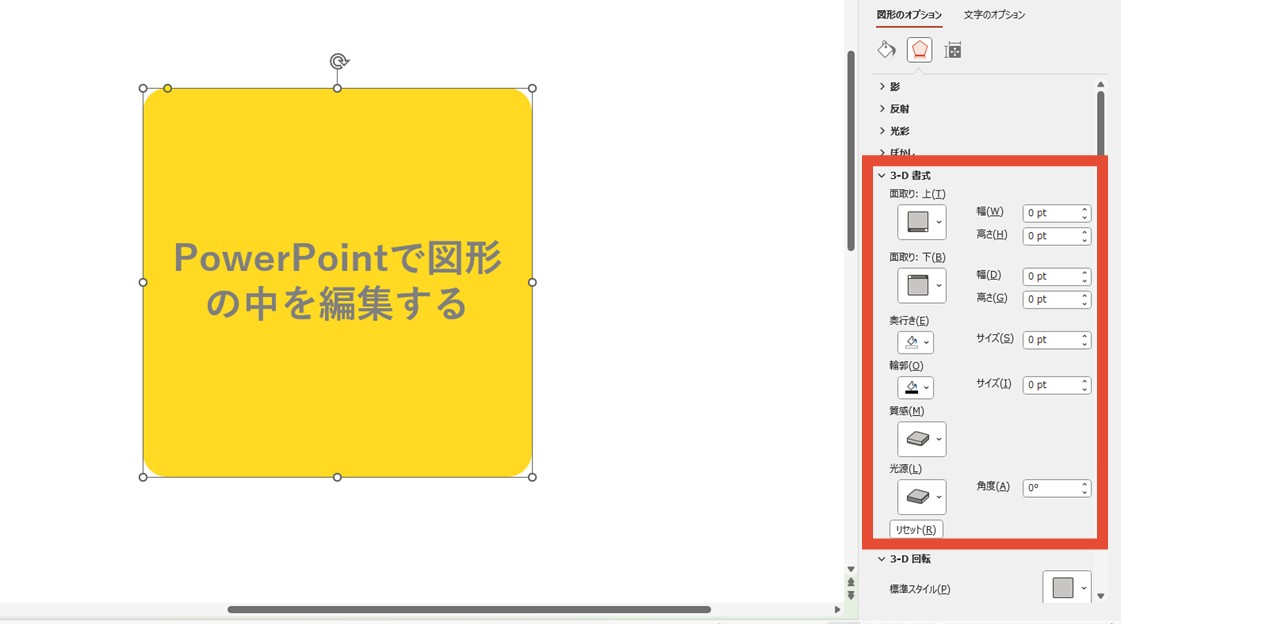
Task: Open the Fill & Line paint bucket tab
Action: click(x=886, y=50)
